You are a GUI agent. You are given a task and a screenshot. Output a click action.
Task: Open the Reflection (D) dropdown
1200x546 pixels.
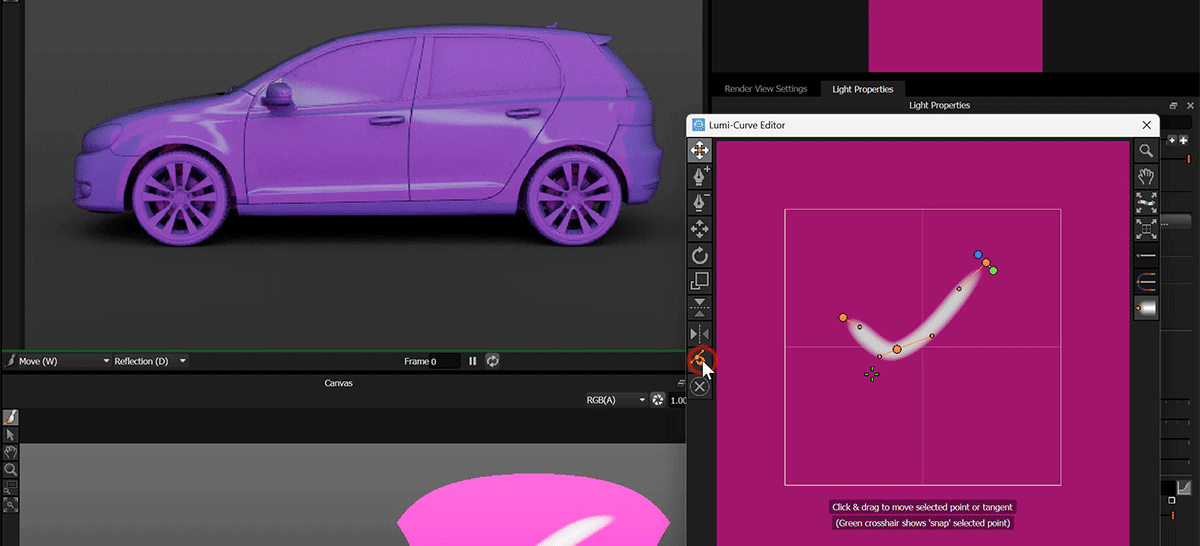point(148,361)
